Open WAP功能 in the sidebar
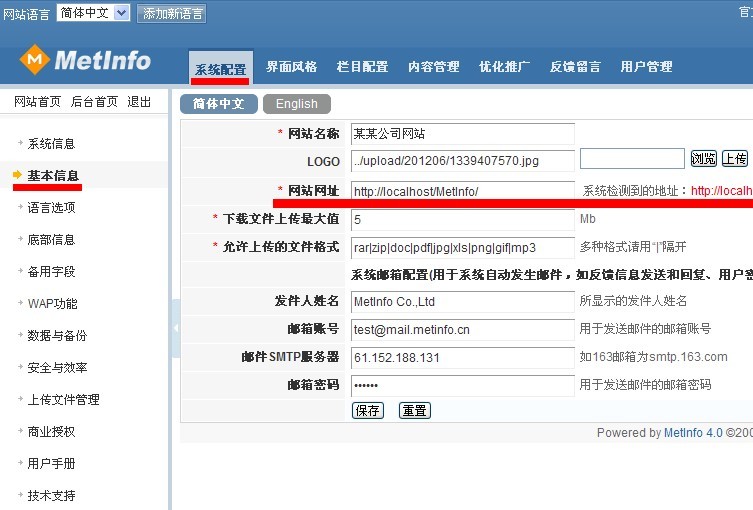The width and height of the screenshot is (753, 510). coord(52,304)
